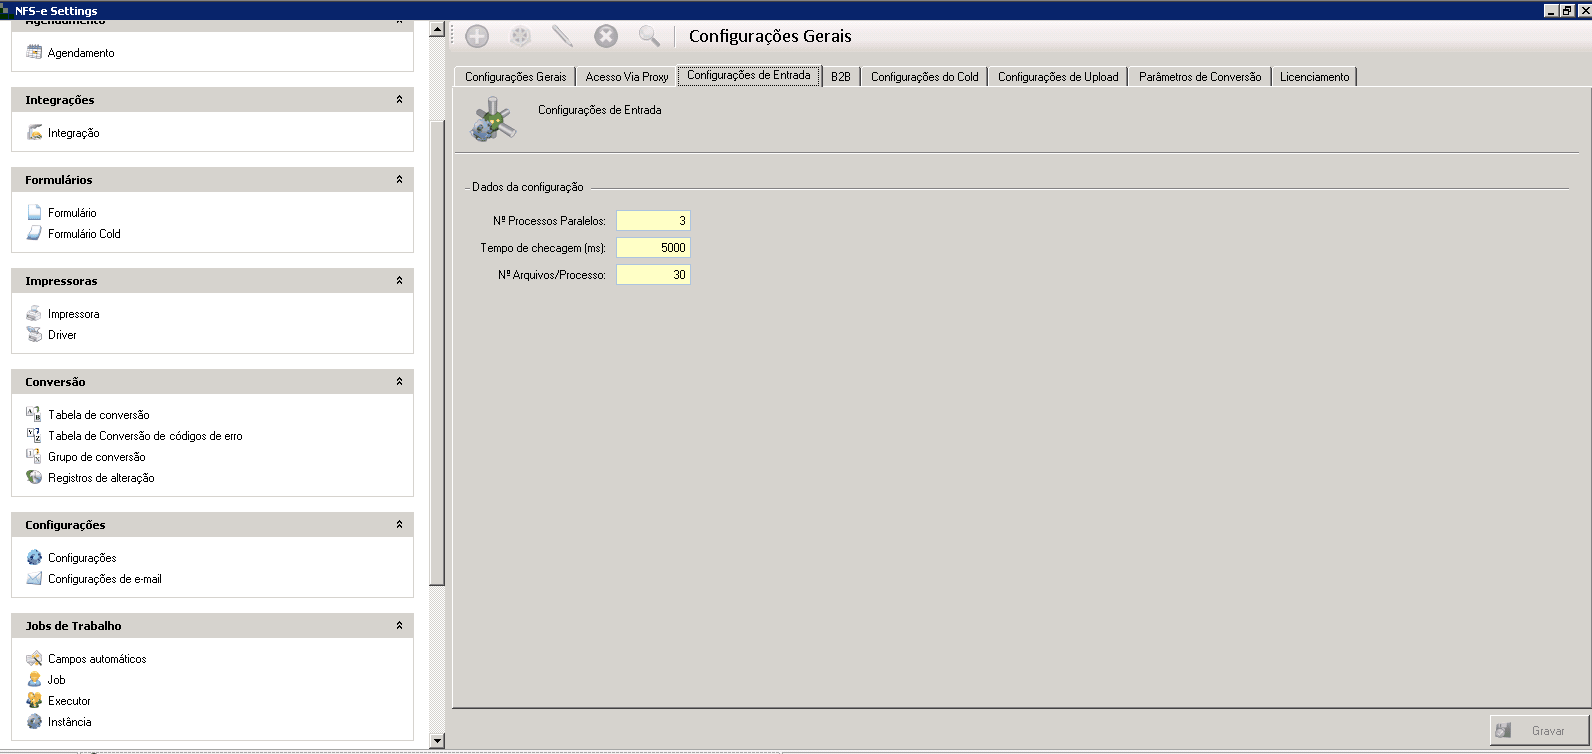Click the Nº Processos Paralelos field
The image size is (1592, 754).
[x=653, y=221]
